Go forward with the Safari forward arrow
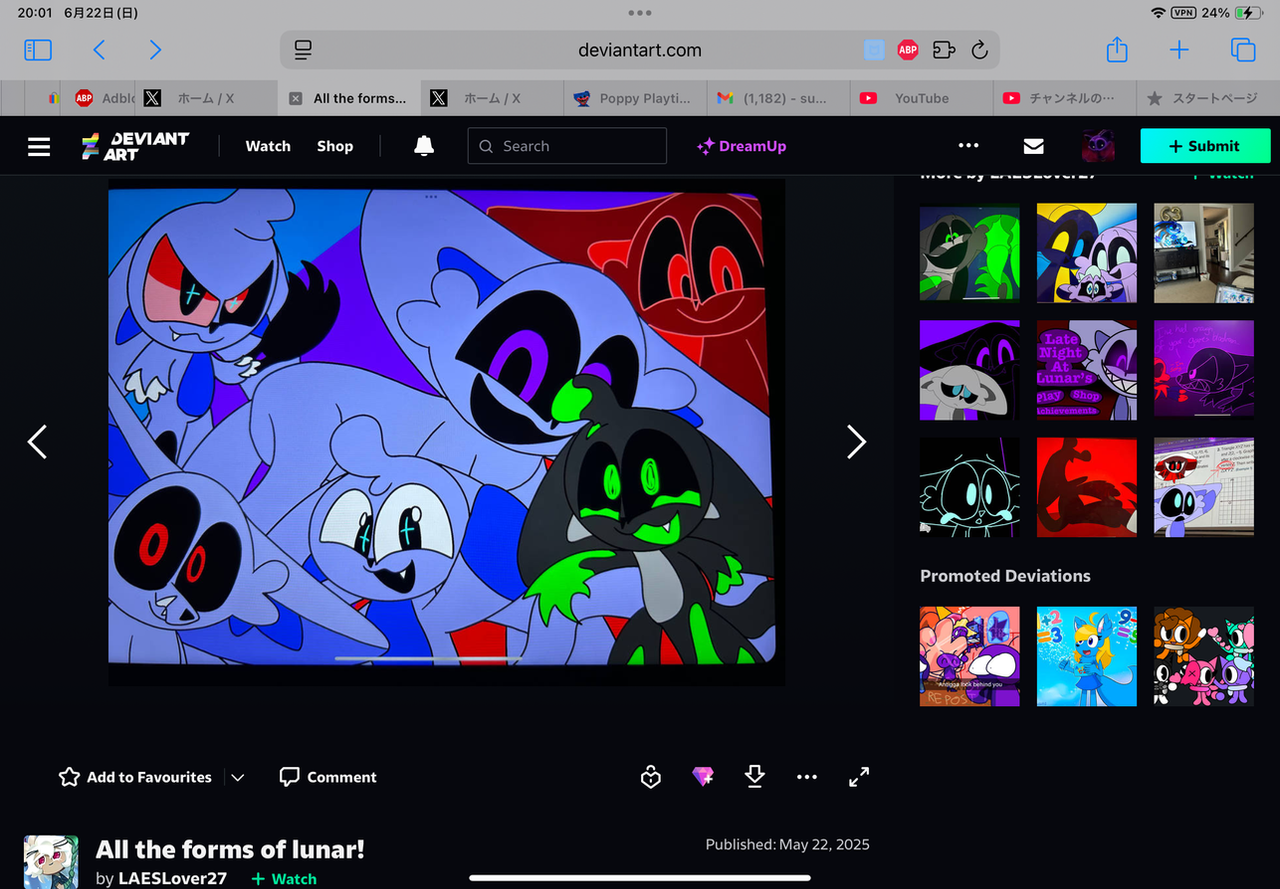 tap(154, 50)
